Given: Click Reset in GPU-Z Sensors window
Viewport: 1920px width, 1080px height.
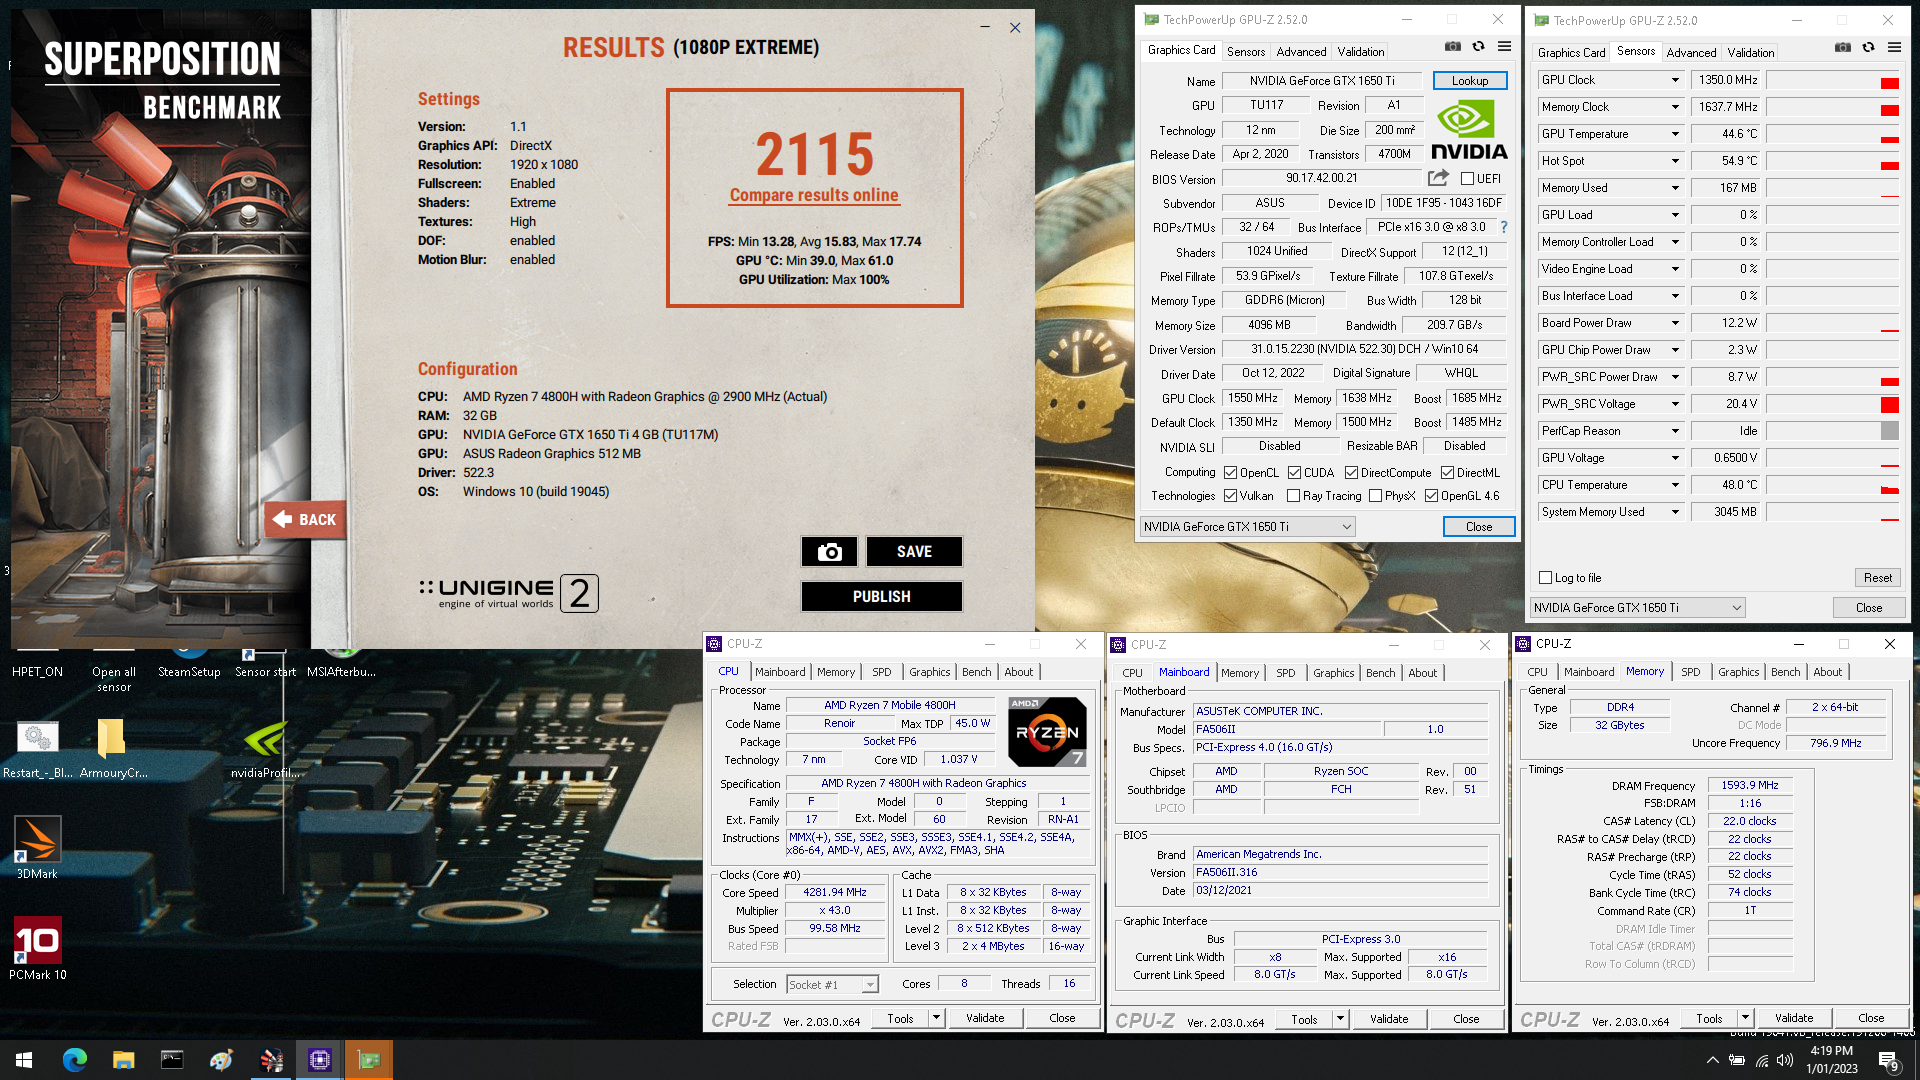Looking at the screenshot, I should tap(1877, 578).
